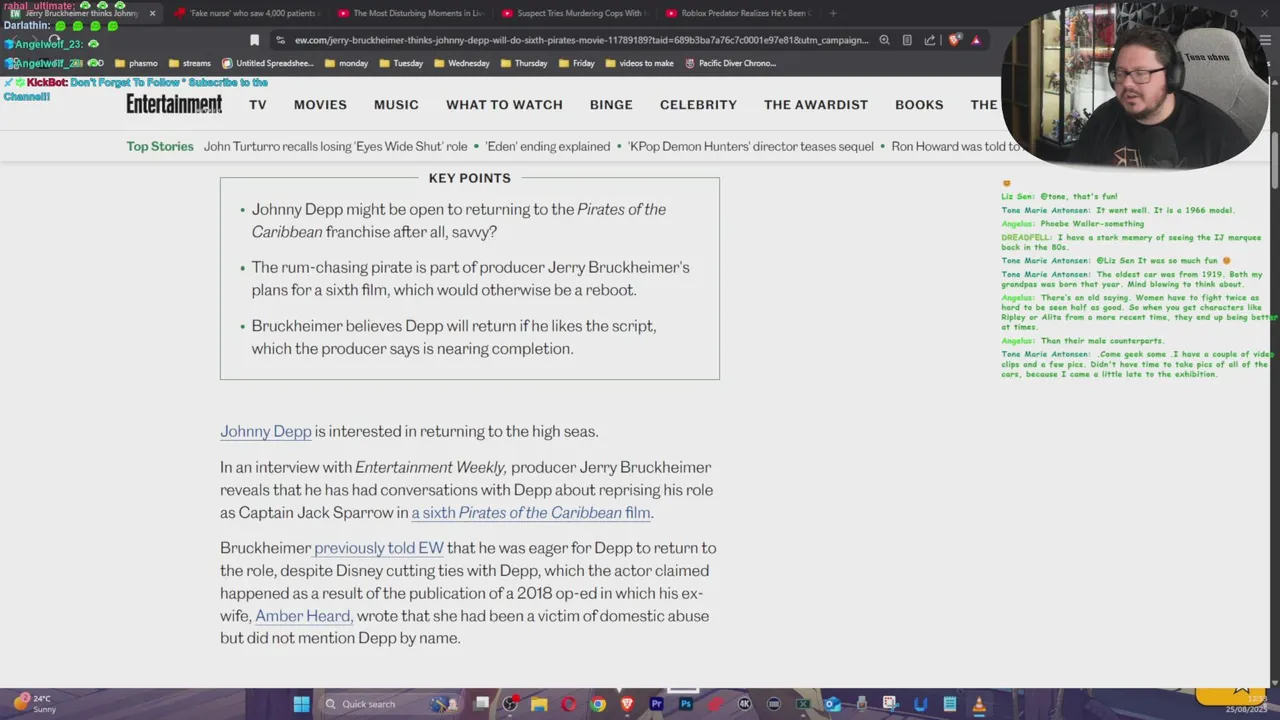1280x720 pixels.
Task: Select CELEBRITY in the navigation bar
Action: (x=698, y=105)
